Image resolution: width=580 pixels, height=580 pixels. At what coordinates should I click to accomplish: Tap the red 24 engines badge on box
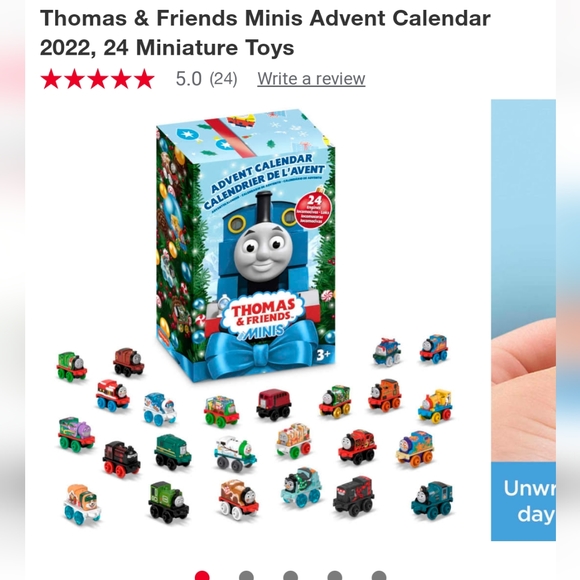tap(313, 210)
